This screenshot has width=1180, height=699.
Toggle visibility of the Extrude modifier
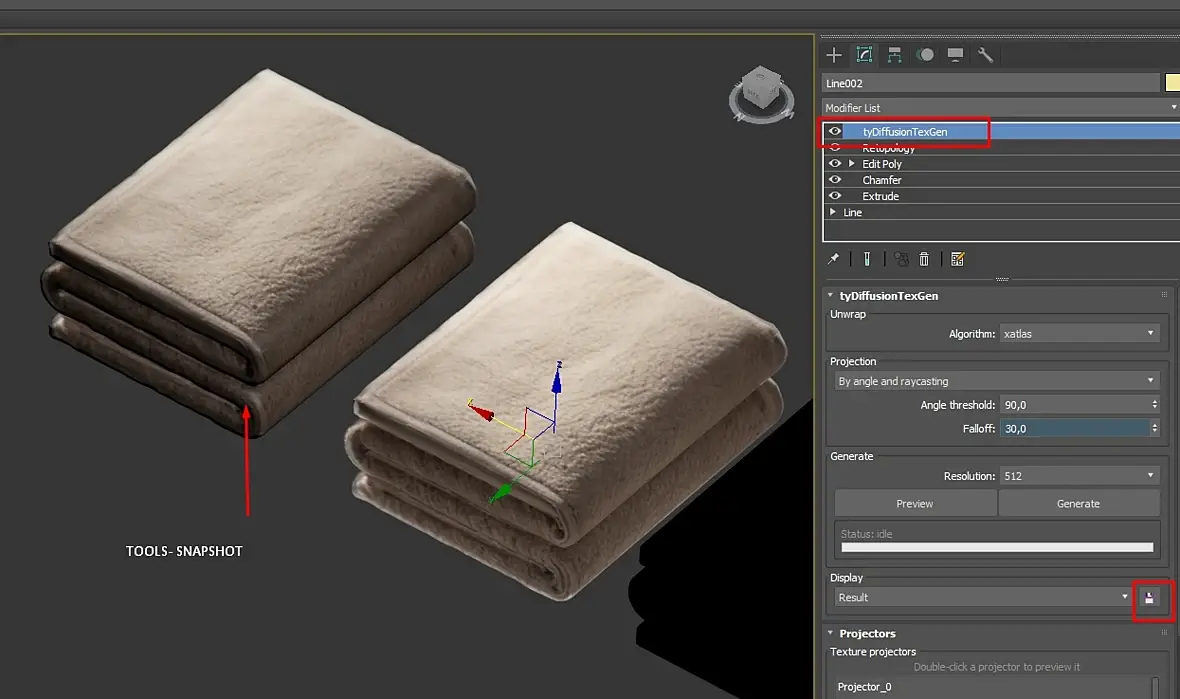(835, 196)
